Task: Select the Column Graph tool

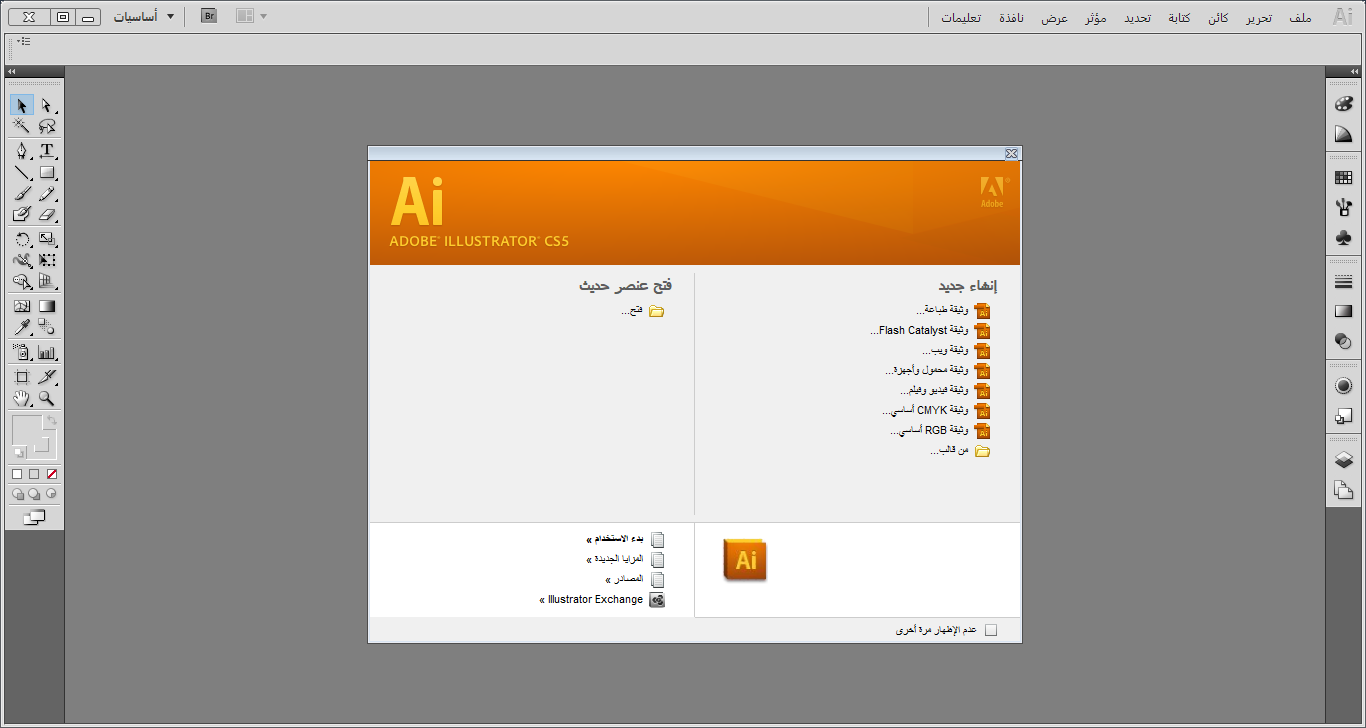Action: click(x=47, y=352)
